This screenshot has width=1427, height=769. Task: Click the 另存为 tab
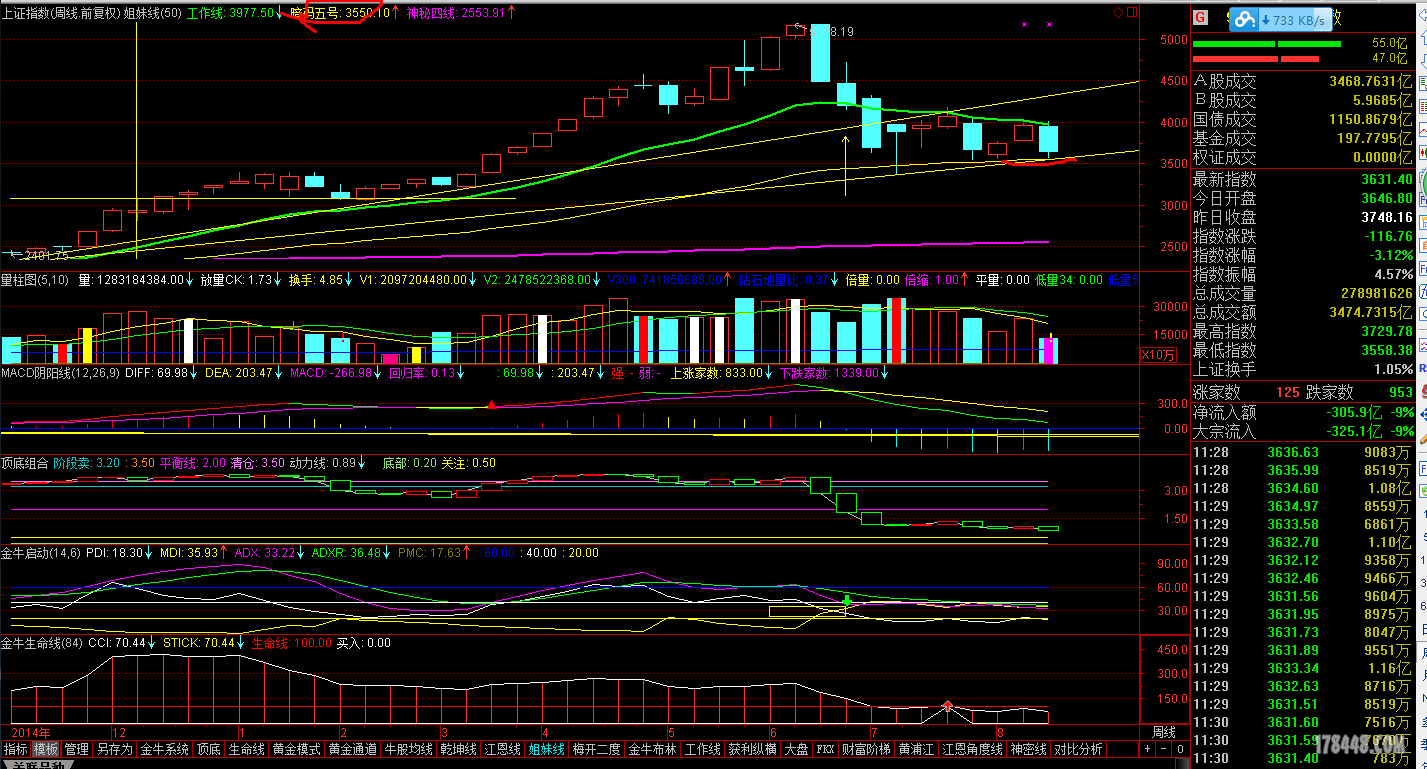(x=113, y=748)
